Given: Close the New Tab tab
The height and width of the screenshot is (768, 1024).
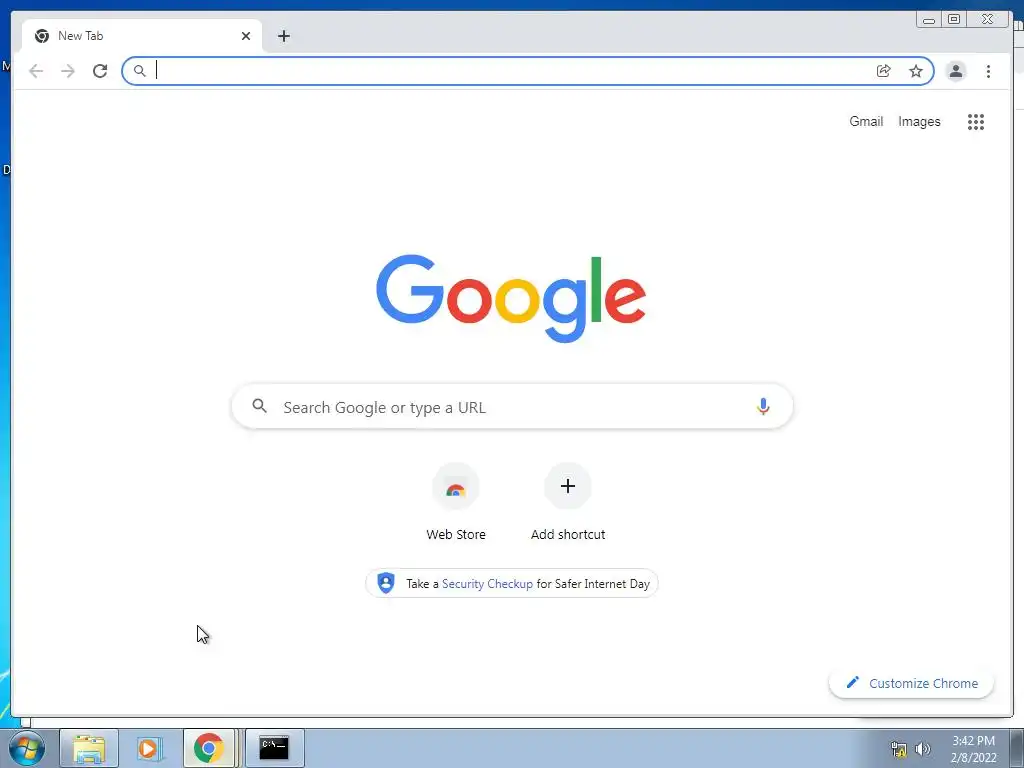Looking at the screenshot, I should coord(246,36).
